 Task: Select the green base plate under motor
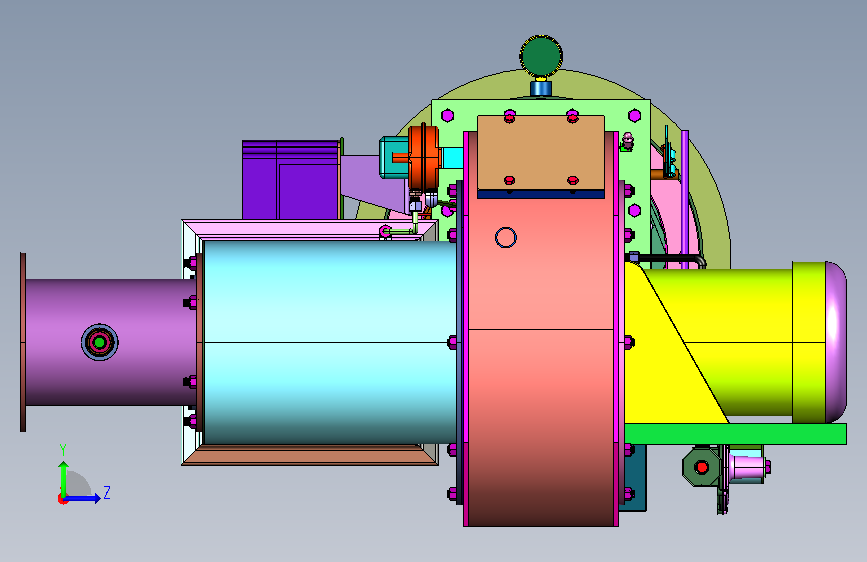[735, 434]
